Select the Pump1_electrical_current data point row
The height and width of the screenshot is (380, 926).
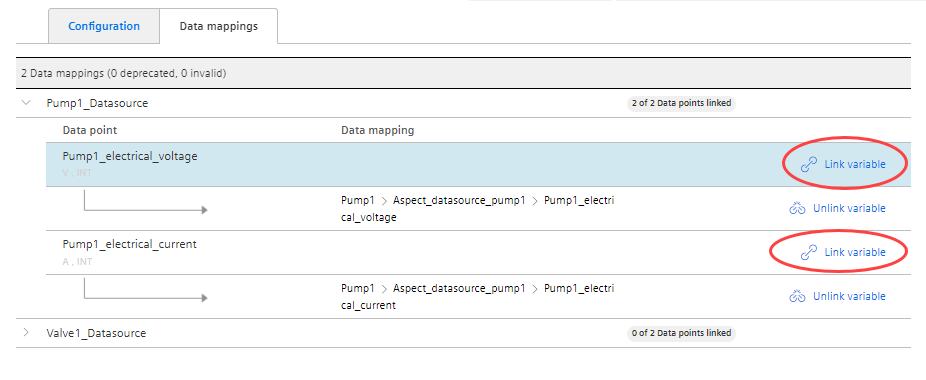478,252
